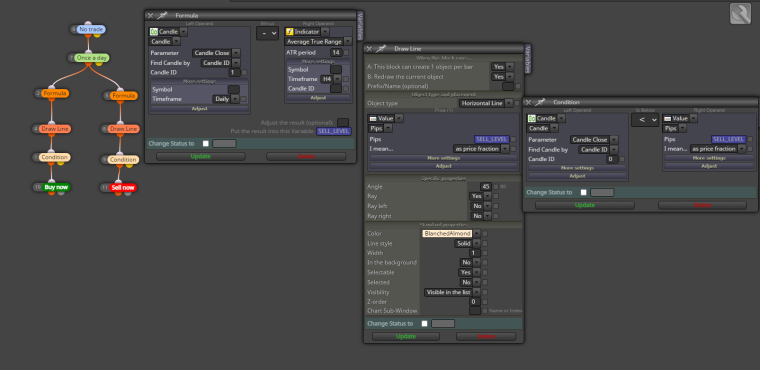
Task: Click the status color swatch in Formula panel
Action: pos(224,144)
